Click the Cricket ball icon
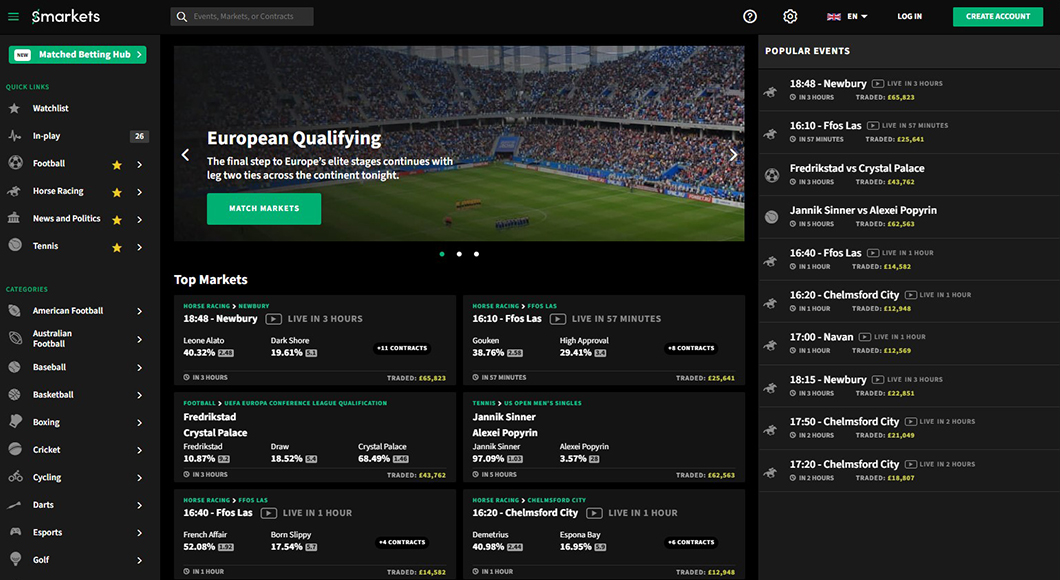1060x580 pixels. tap(15, 449)
